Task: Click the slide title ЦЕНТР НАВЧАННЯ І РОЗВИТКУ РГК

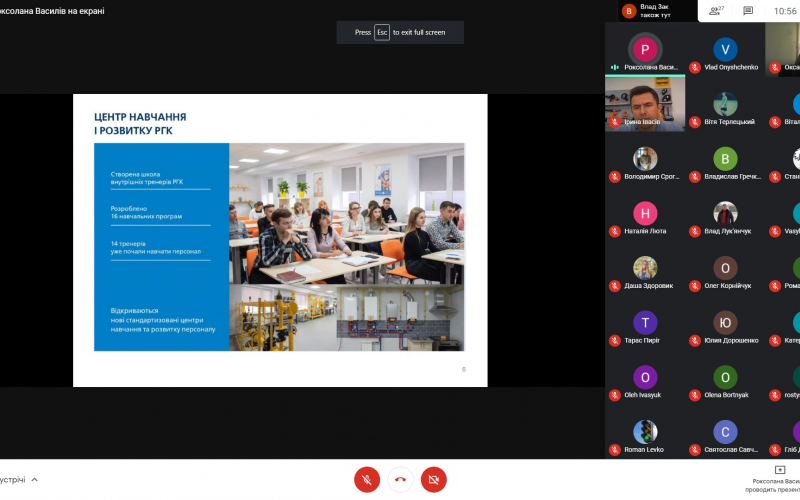Action: click(140, 123)
